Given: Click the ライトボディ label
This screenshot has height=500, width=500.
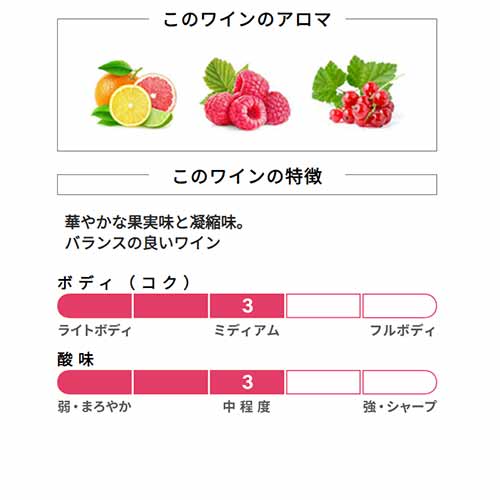Looking at the screenshot, I should pos(95,330).
